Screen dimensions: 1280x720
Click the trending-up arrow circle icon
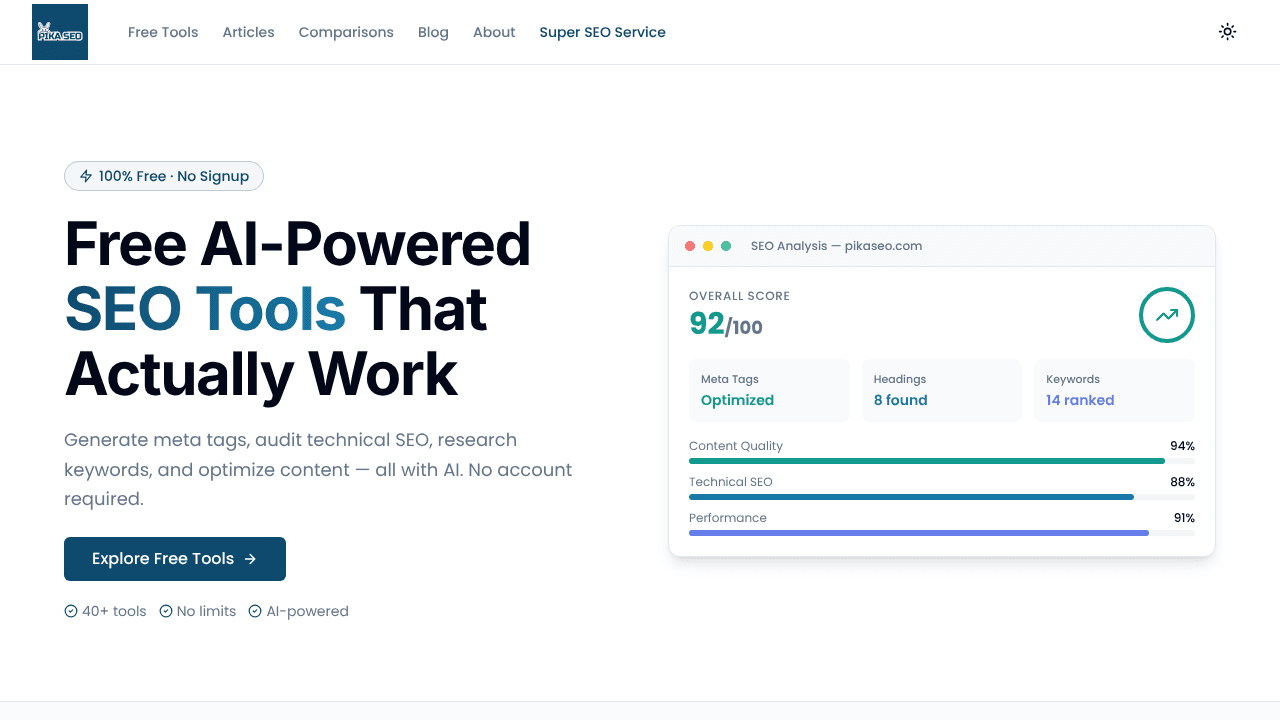click(1167, 315)
